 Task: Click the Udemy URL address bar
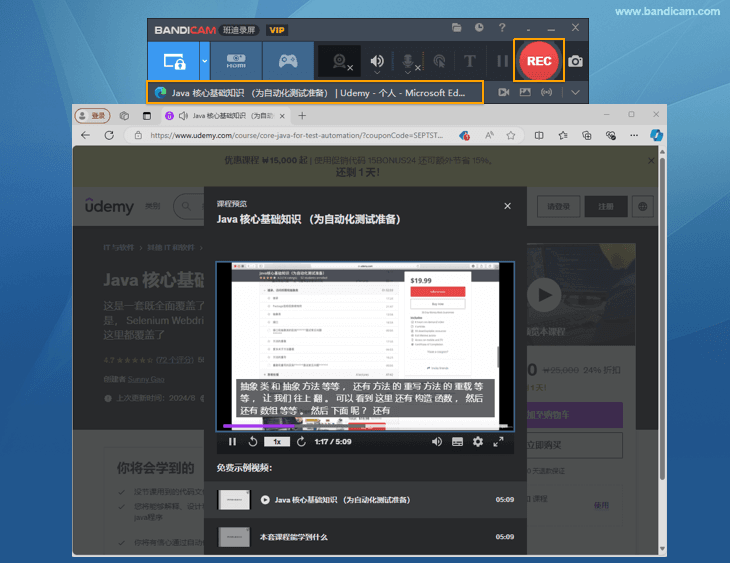296,135
